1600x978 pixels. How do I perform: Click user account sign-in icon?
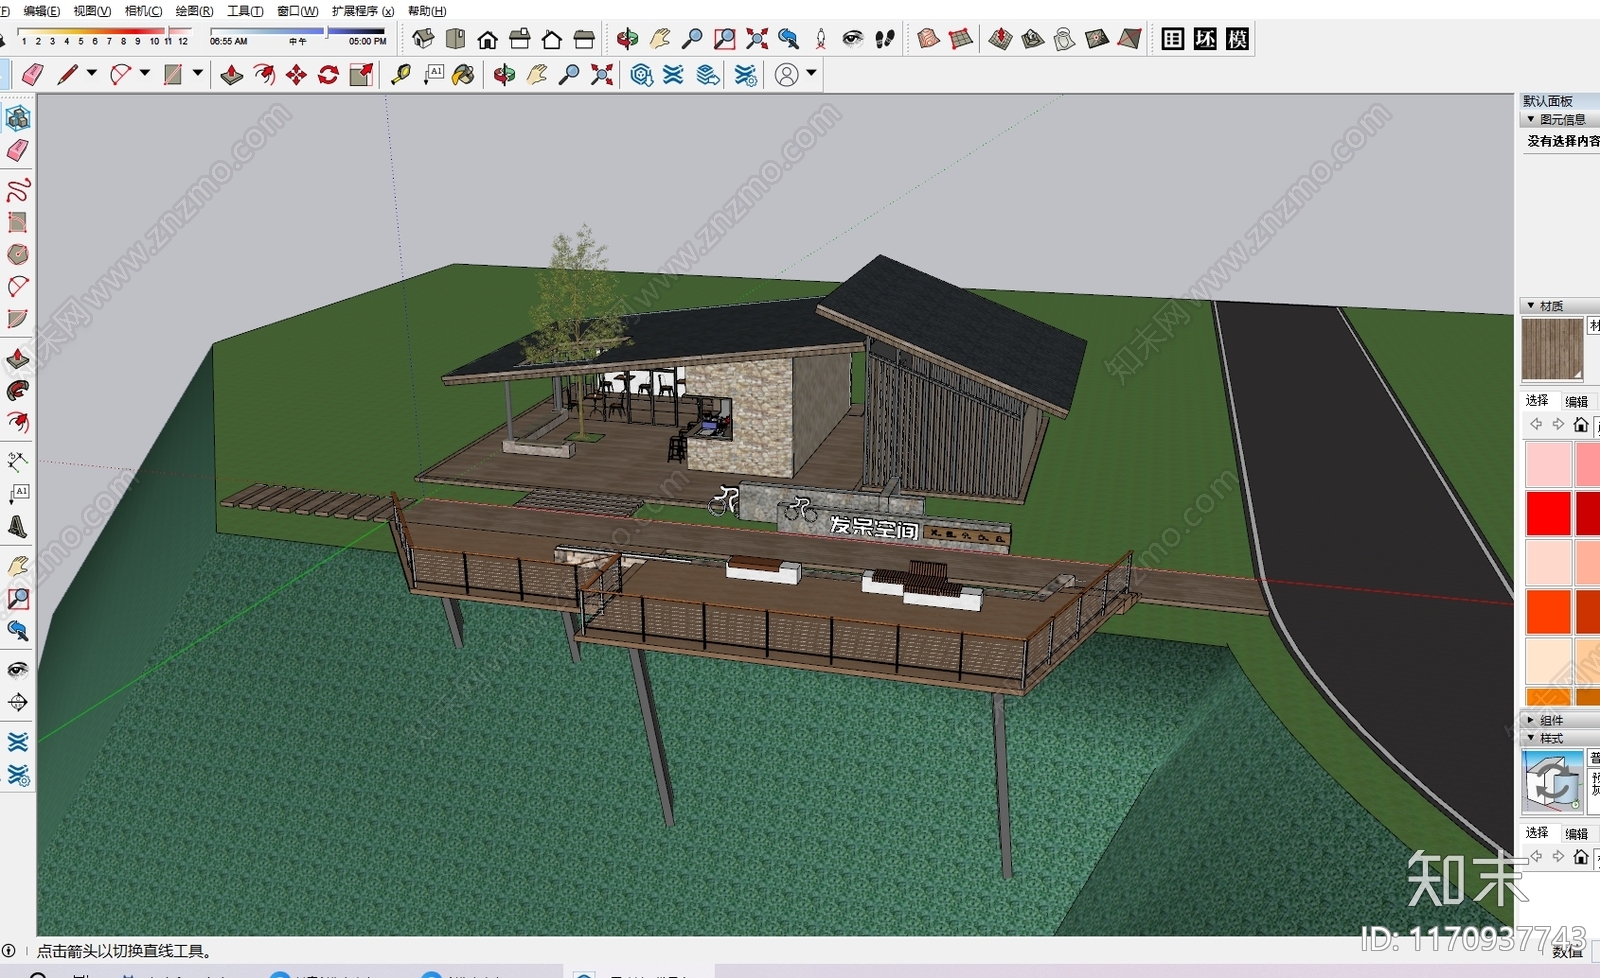[787, 74]
